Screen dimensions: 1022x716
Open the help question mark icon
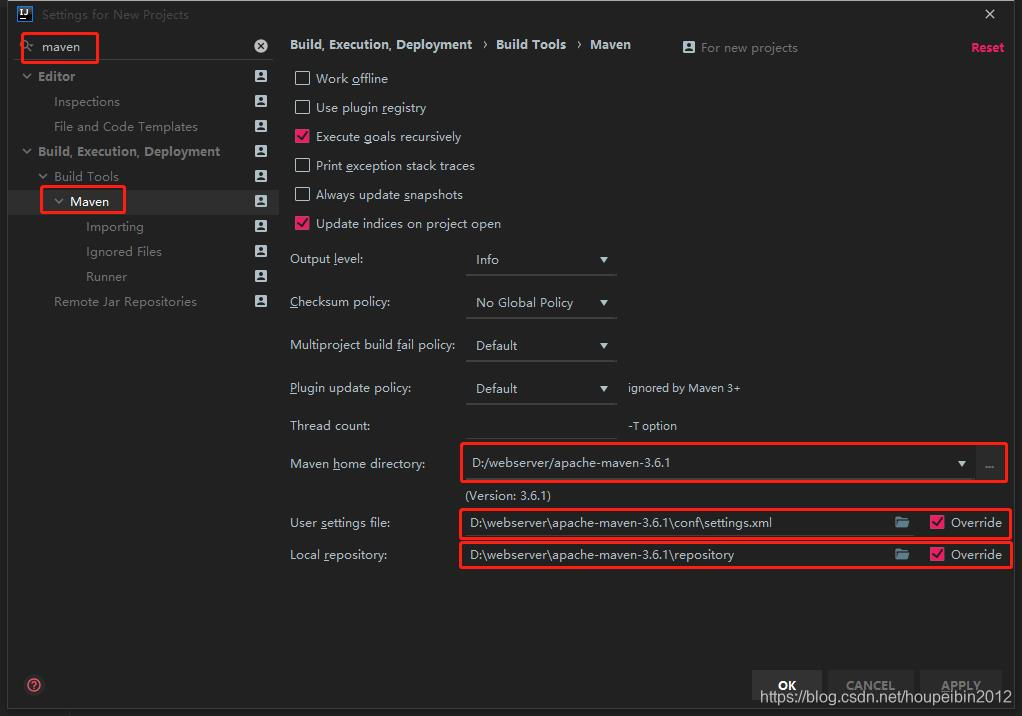tap(34, 685)
